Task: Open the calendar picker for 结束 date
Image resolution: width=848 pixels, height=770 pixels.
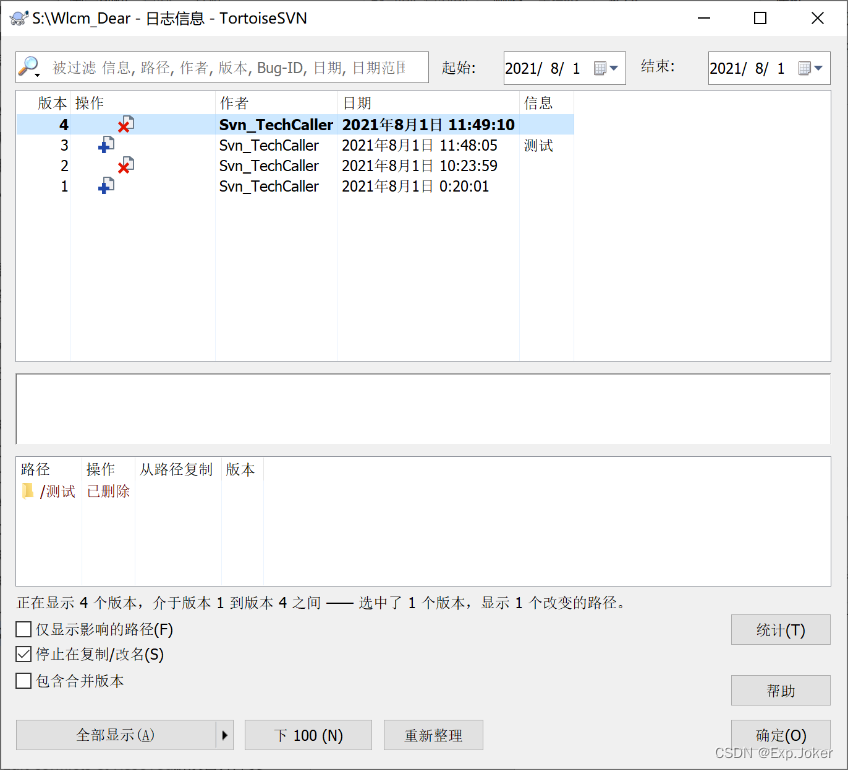Action: pyautogui.click(x=811, y=68)
